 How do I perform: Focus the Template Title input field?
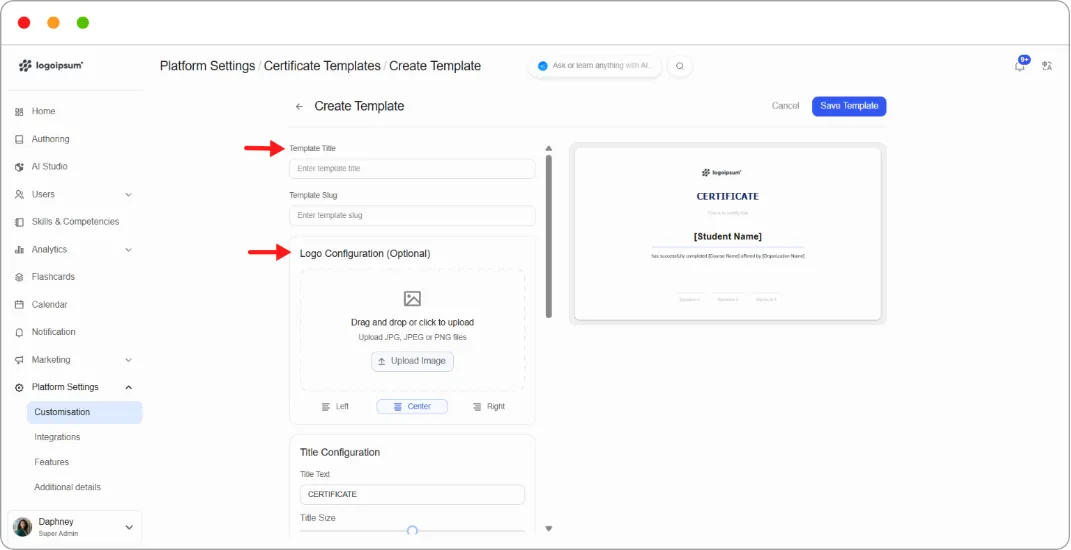click(412, 169)
